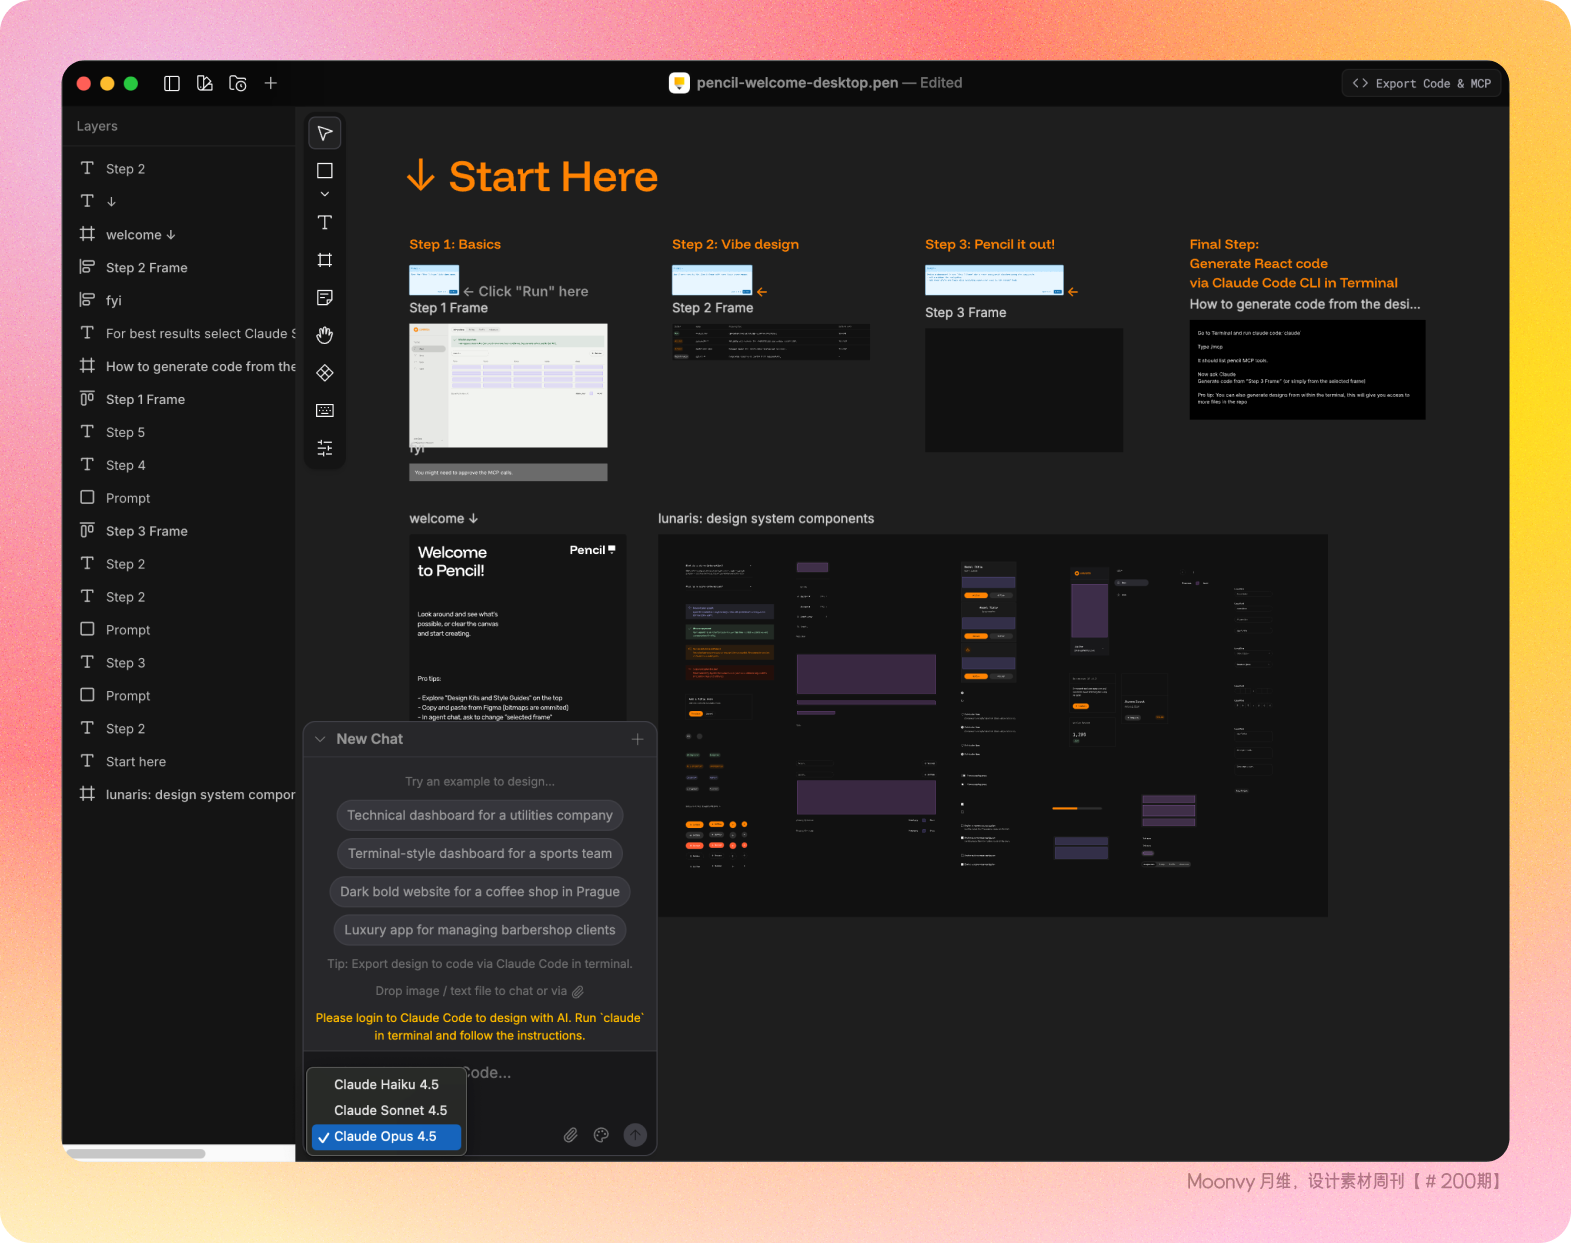Choose Claude Haiku 4.5 model
The height and width of the screenshot is (1243, 1571).
click(x=386, y=1084)
